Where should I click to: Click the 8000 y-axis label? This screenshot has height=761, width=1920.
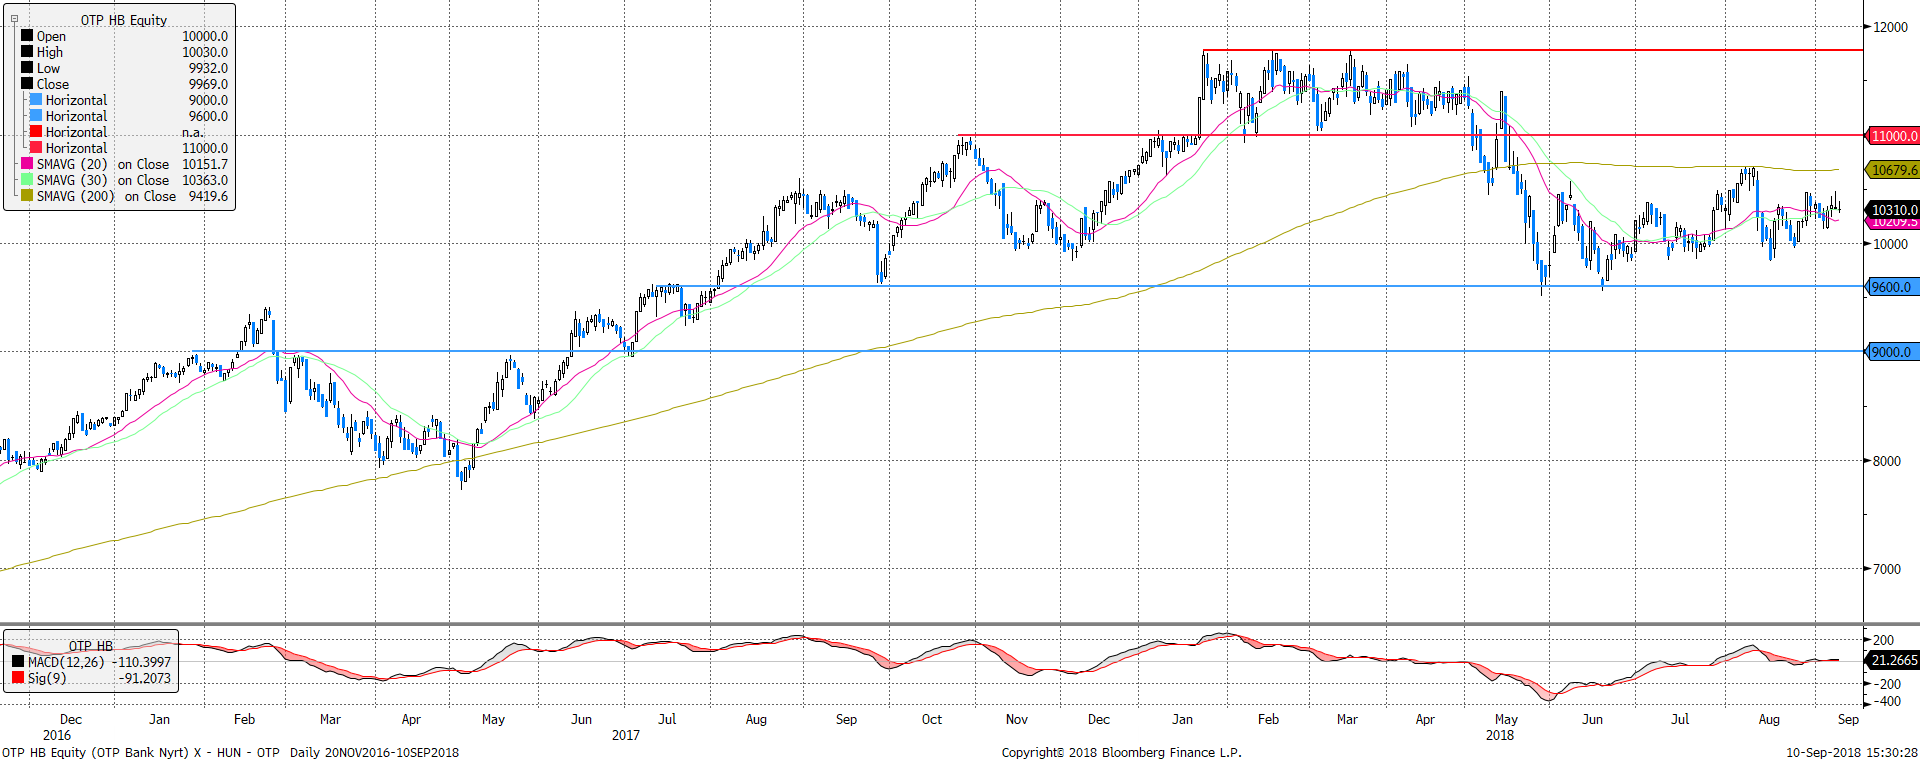point(1887,461)
